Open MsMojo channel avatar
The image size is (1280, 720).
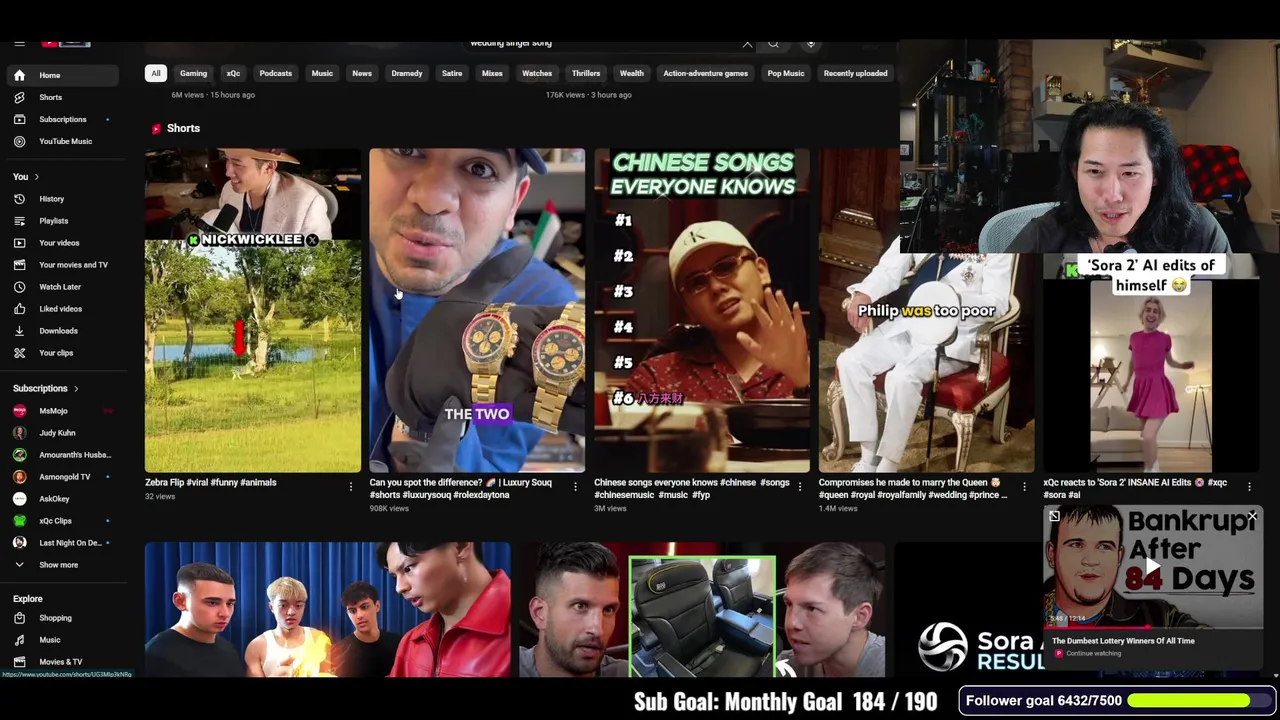pyautogui.click(x=19, y=411)
